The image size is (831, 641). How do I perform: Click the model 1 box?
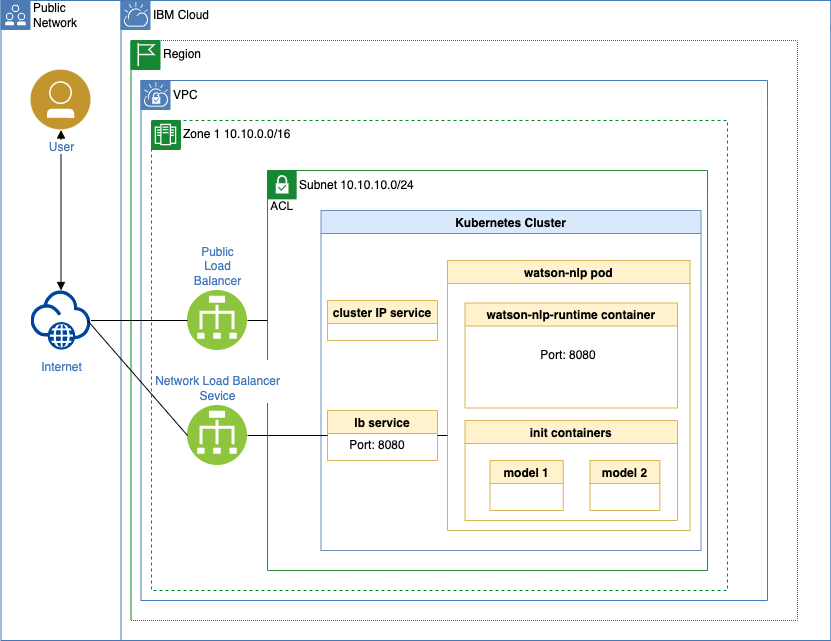pyautogui.click(x=525, y=485)
